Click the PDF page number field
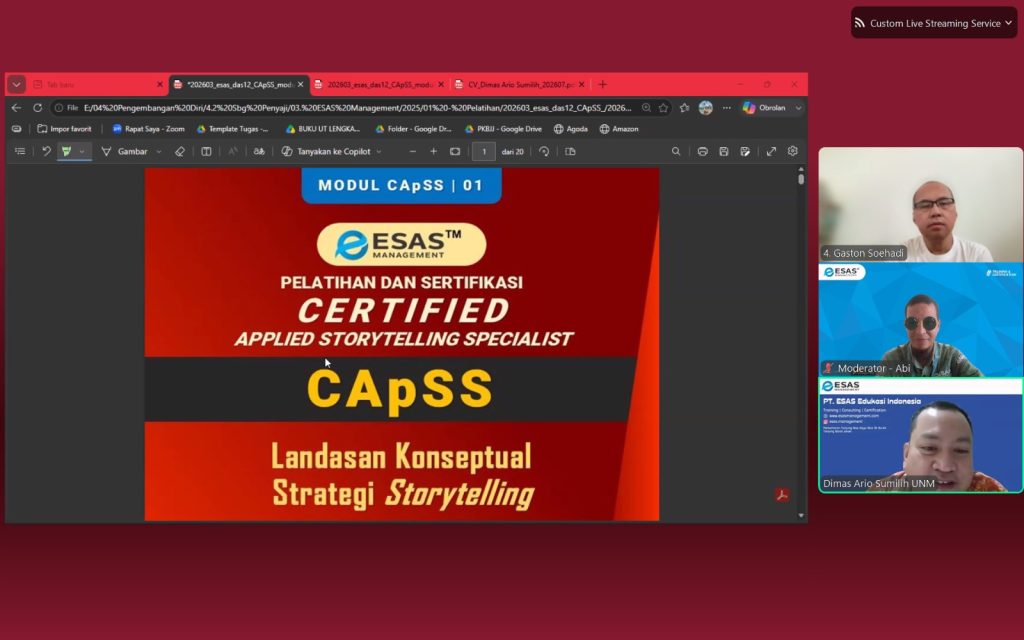 point(484,152)
